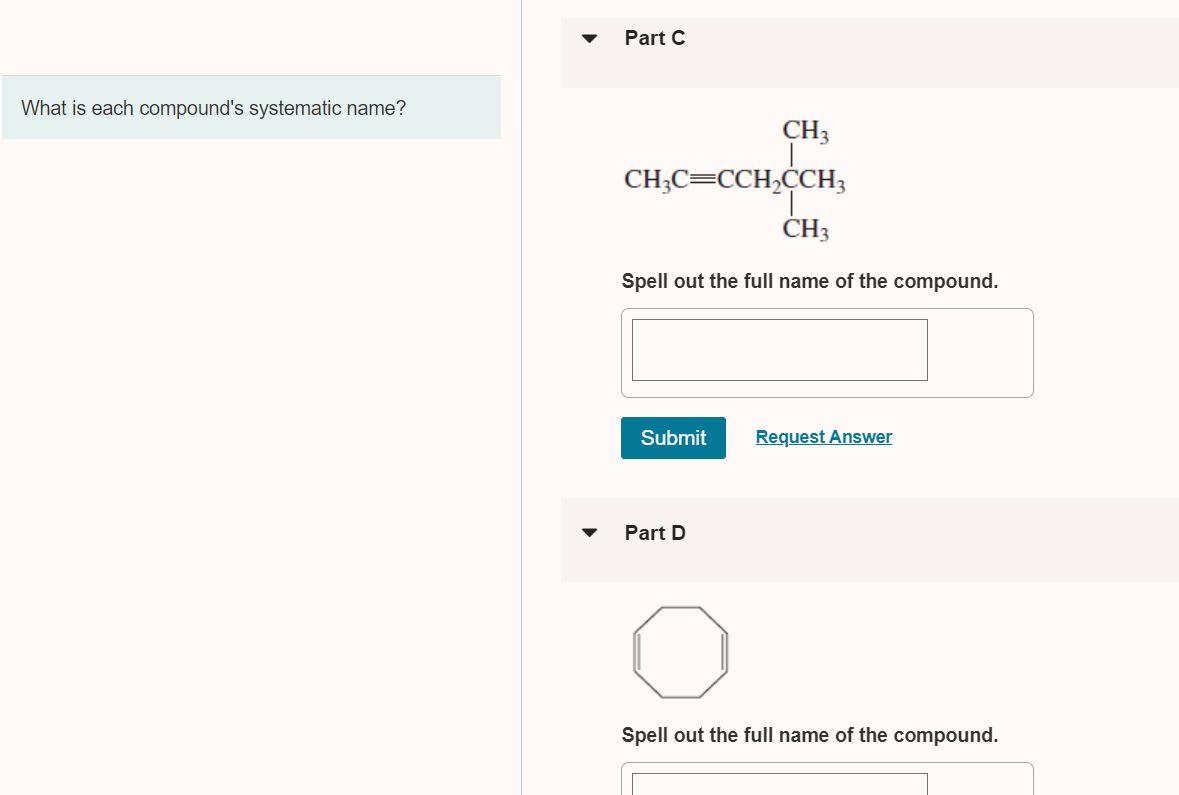This screenshot has height=795, width=1179.
Task: Click the 'Spell out the full name' text in Part D
Action: pyautogui.click(x=810, y=734)
